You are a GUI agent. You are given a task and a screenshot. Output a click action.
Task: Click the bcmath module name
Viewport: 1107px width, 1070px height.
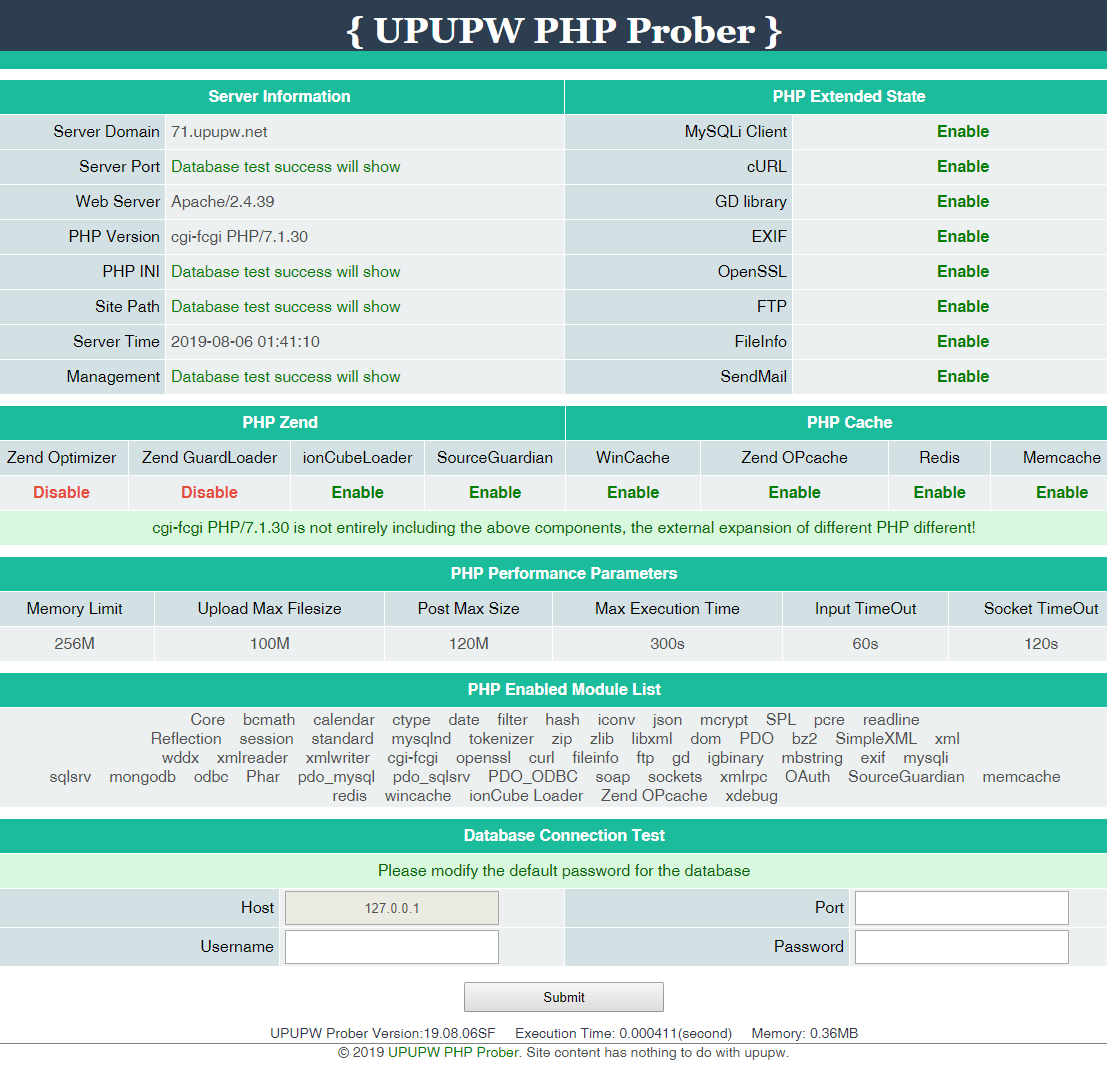[269, 720]
